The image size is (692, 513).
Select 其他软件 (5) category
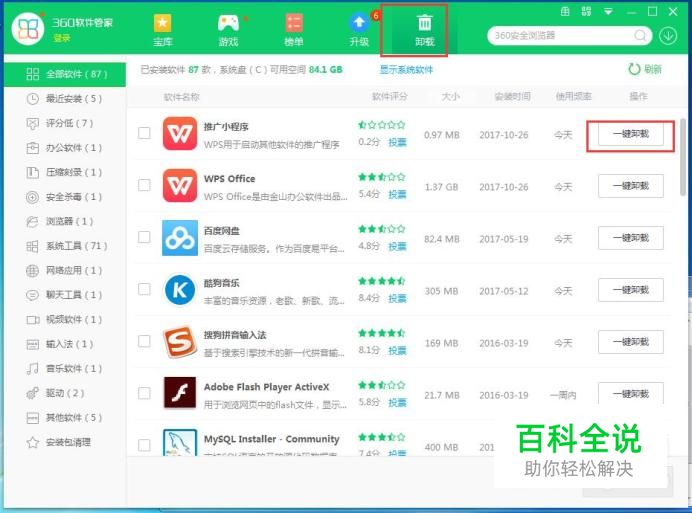click(65, 417)
